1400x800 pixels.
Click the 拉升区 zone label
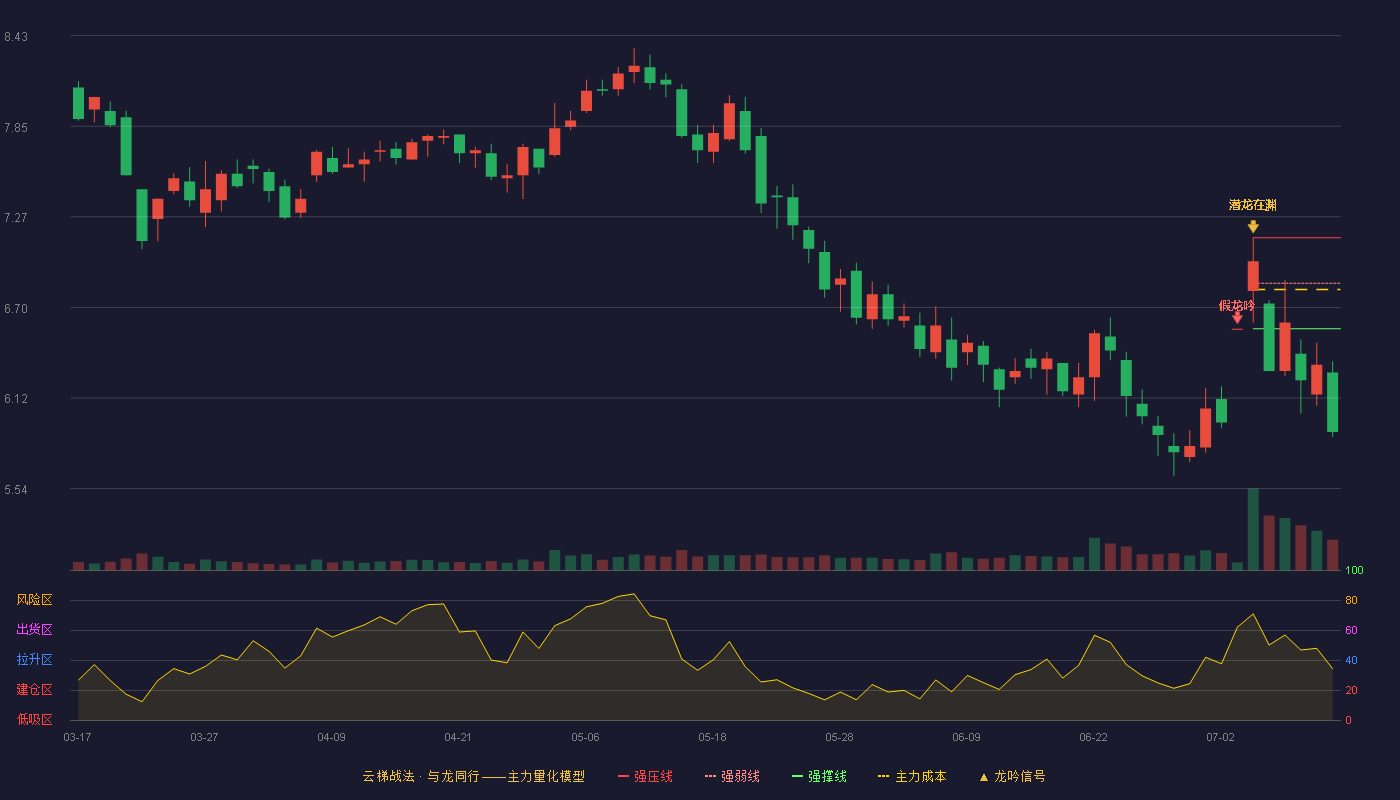(x=34, y=660)
